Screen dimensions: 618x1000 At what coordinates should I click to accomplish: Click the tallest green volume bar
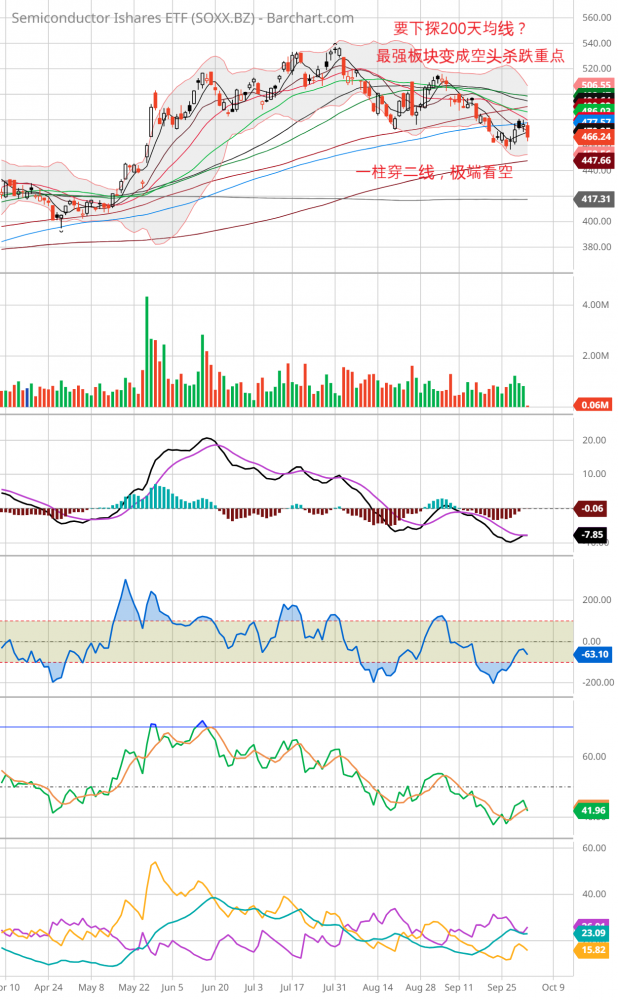tap(147, 350)
